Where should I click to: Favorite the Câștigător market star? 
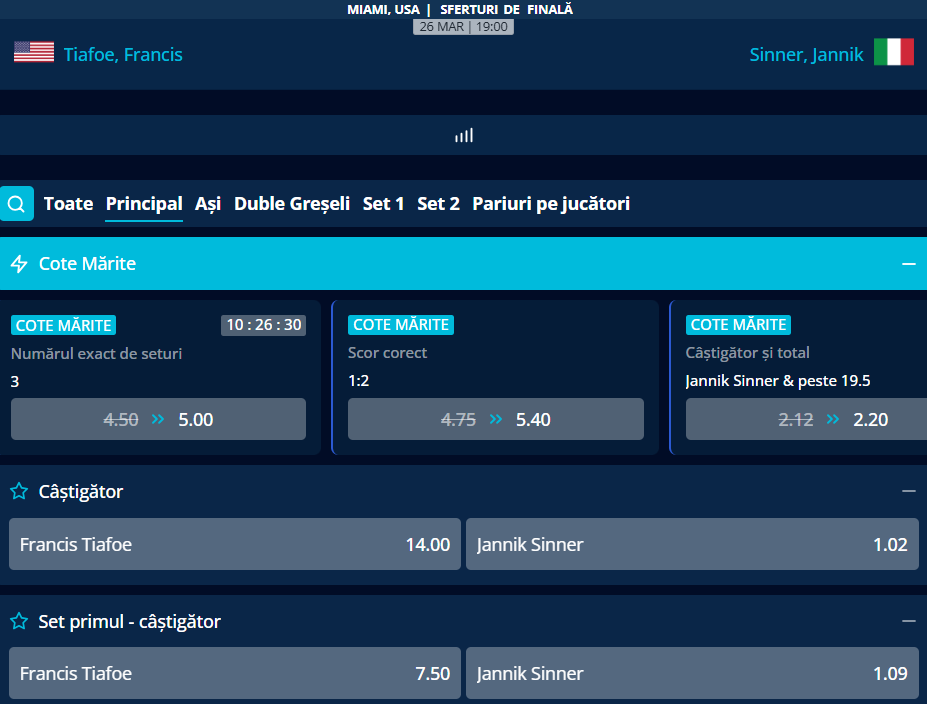[19, 491]
